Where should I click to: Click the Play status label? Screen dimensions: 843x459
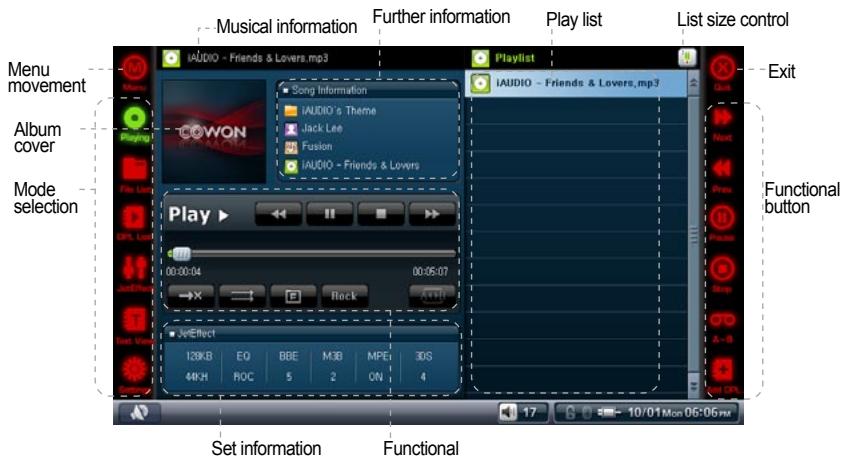(198, 215)
